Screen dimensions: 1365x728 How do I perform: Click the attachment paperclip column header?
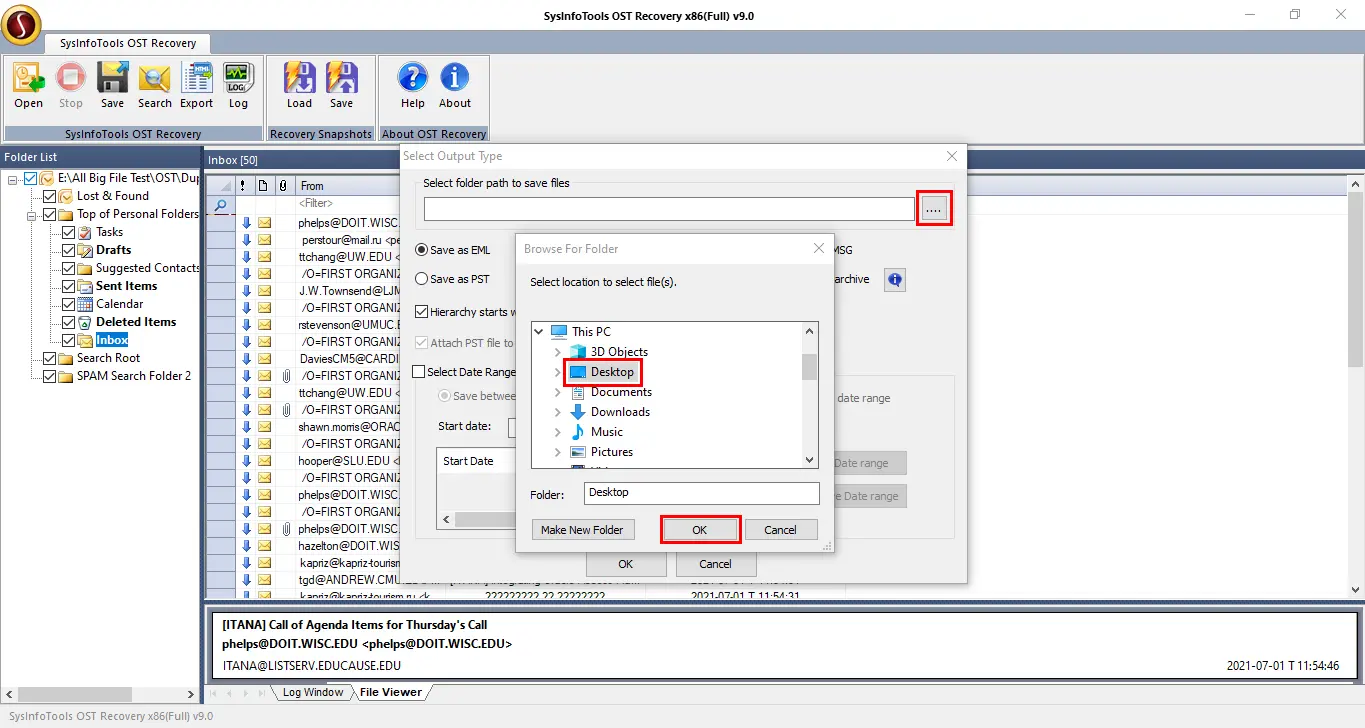tap(284, 186)
